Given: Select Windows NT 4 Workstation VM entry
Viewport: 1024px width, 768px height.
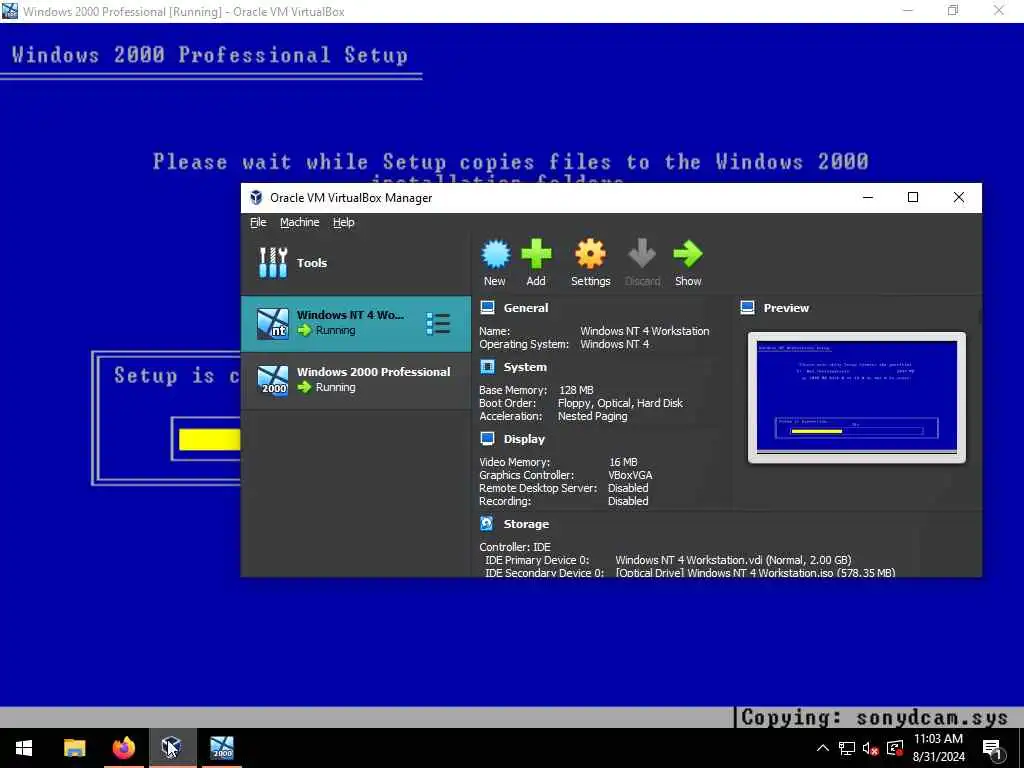Looking at the screenshot, I should click(356, 324).
